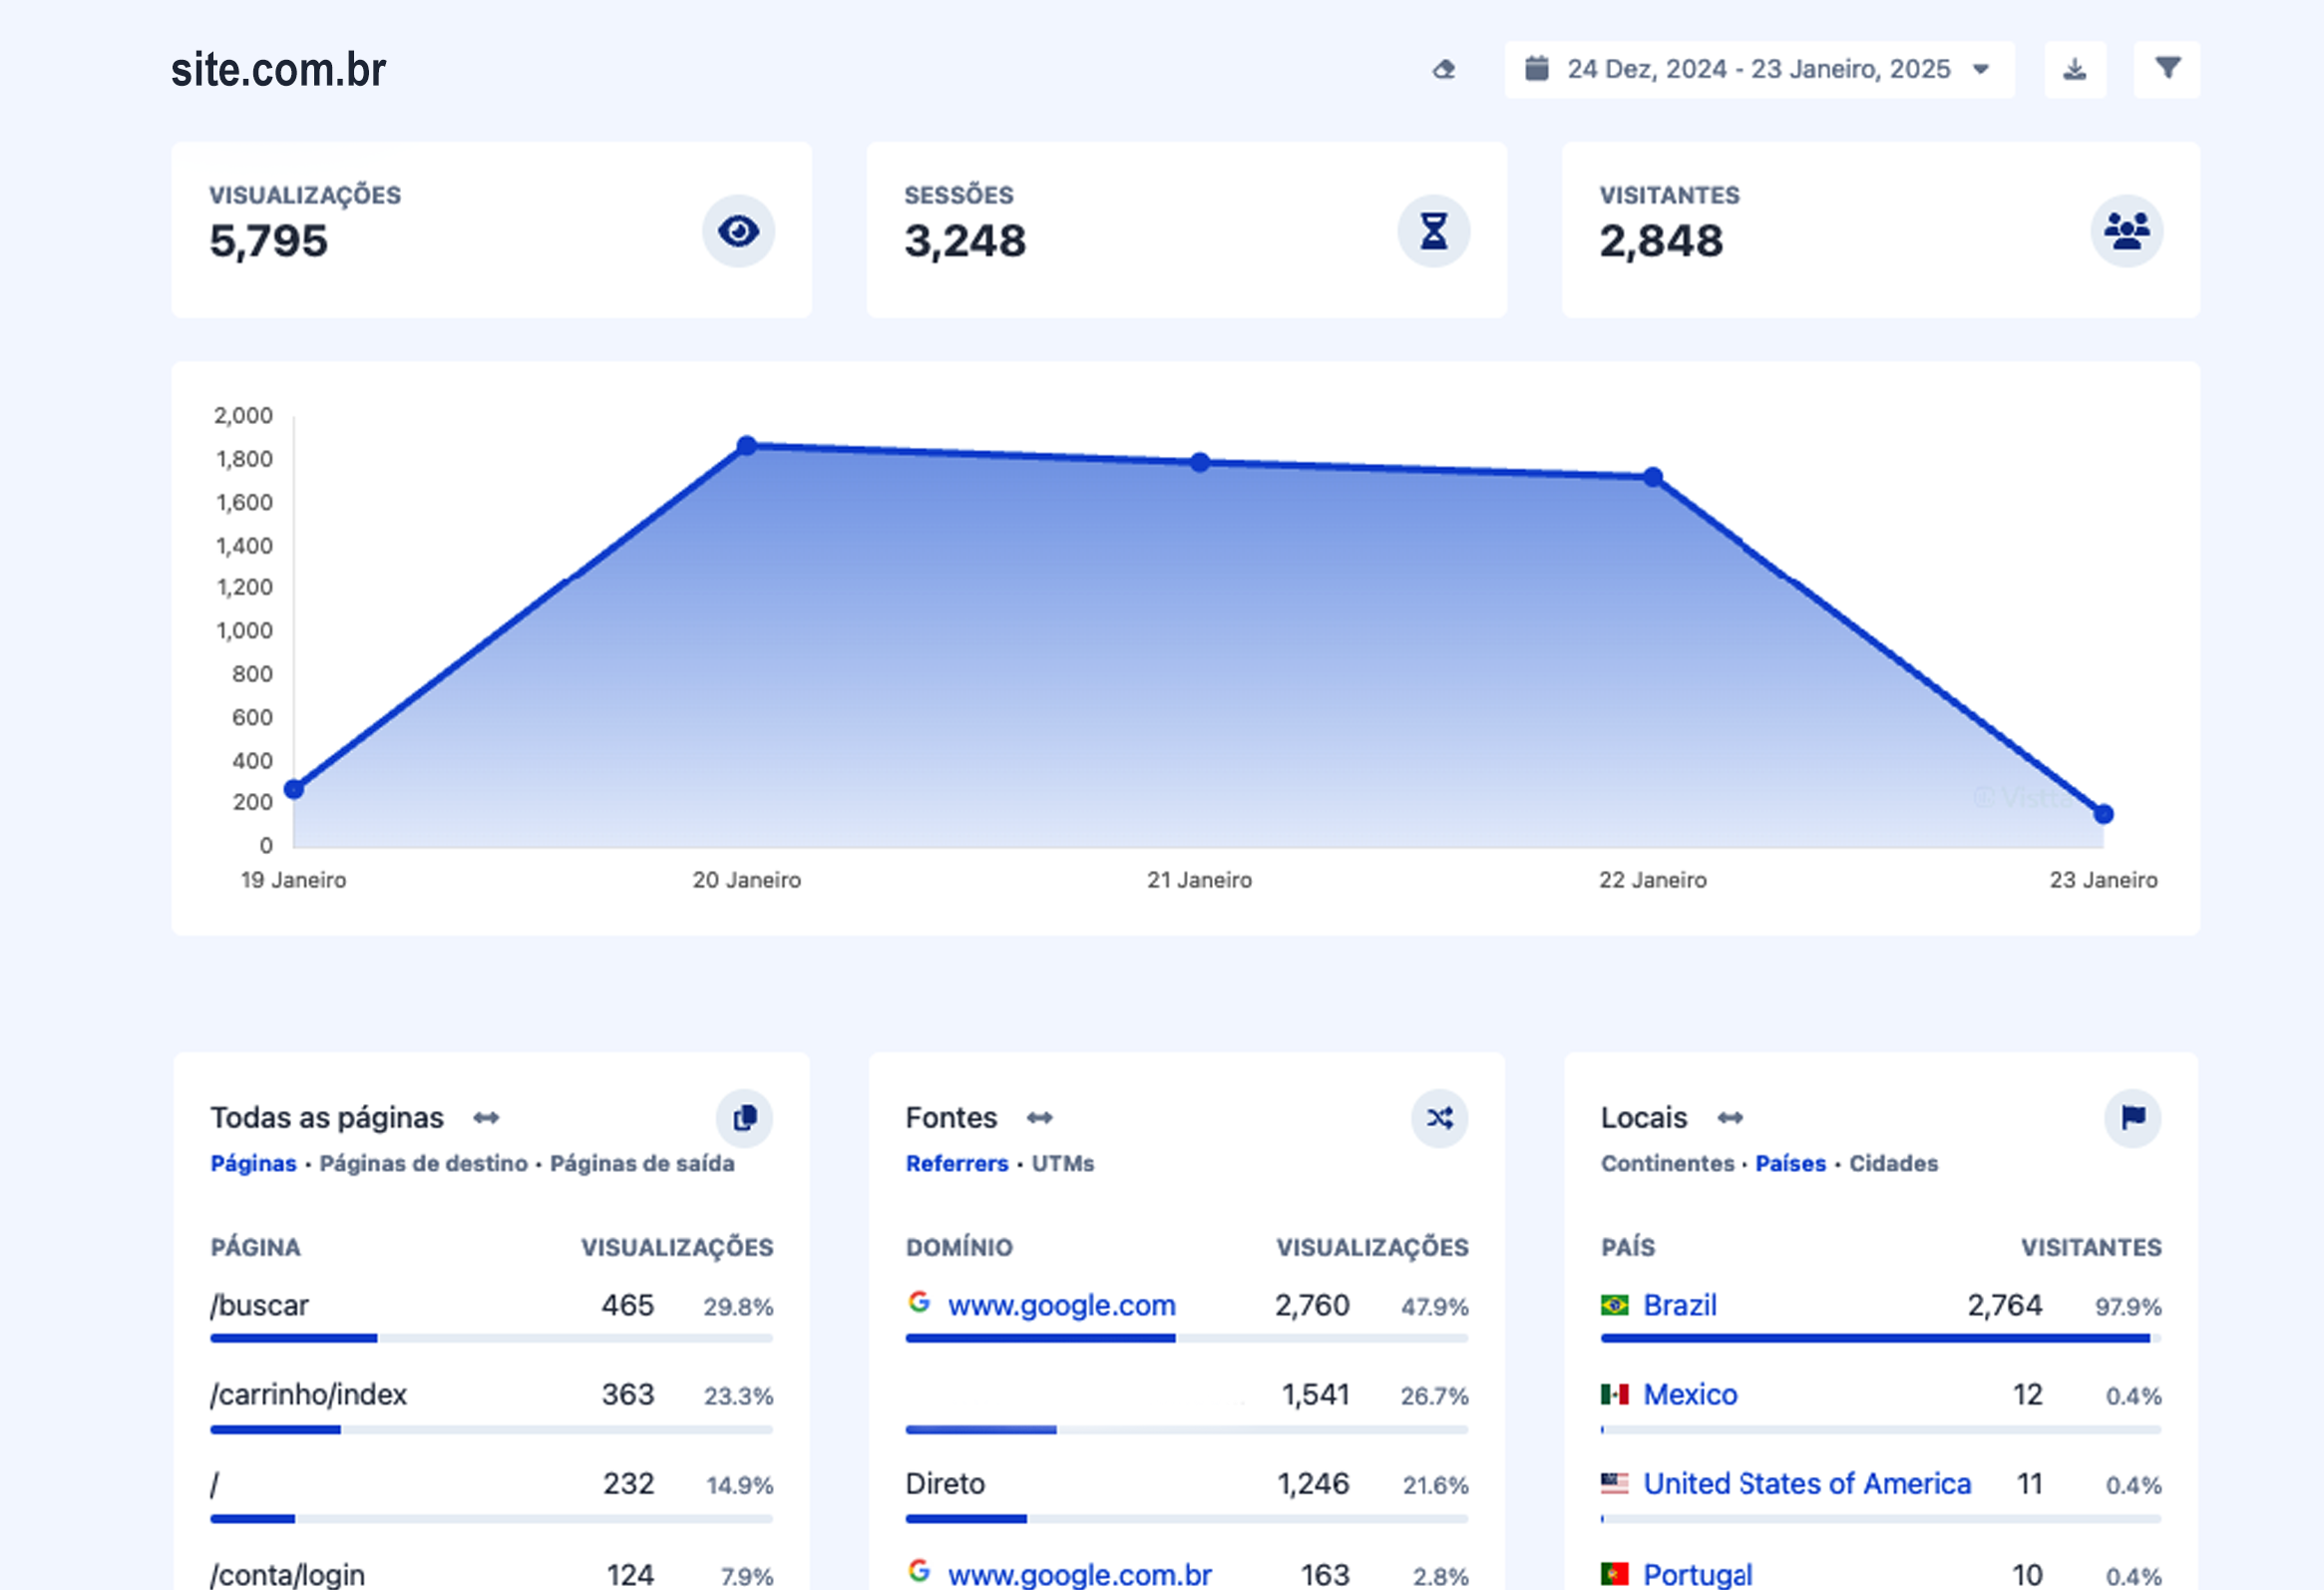The width and height of the screenshot is (2324, 1590).
Task: Click the site.com.br title
Action: coord(278,69)
